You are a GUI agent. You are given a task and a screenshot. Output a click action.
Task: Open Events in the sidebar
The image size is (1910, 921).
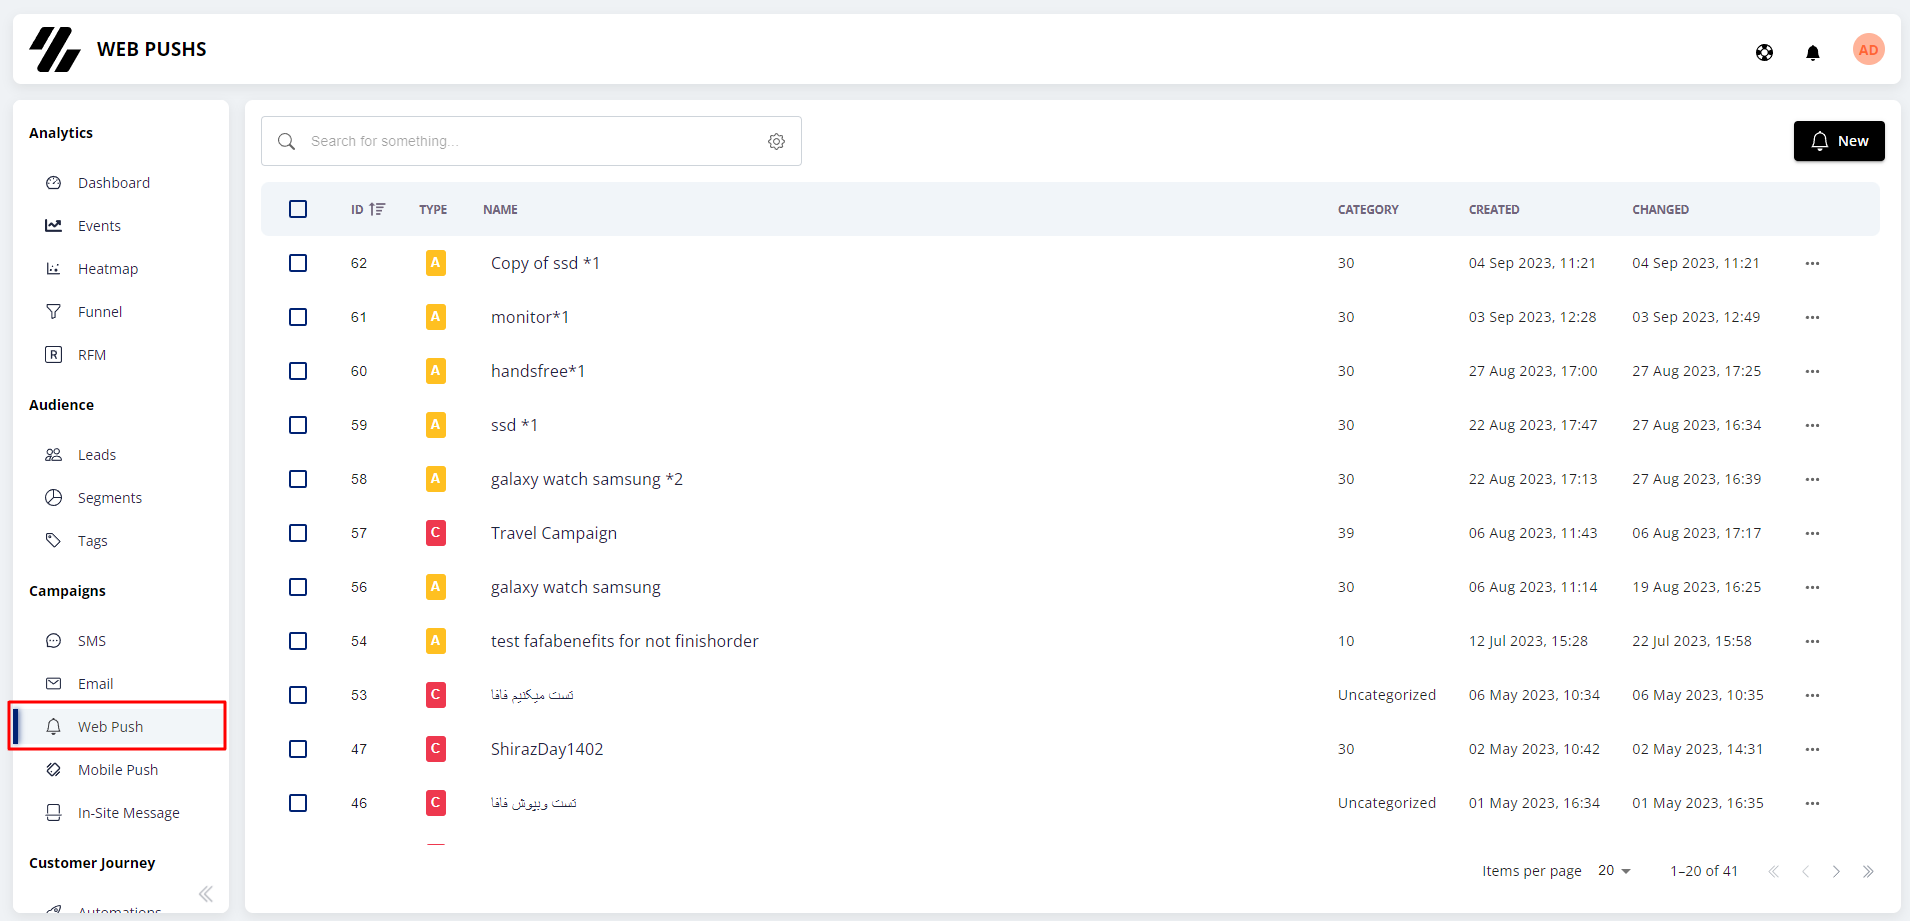99,226
